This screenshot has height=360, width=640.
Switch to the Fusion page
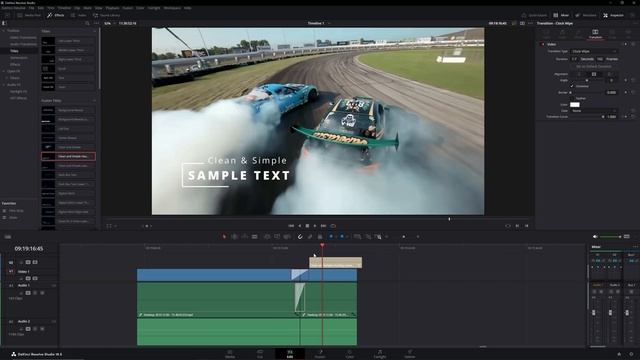[x=320, y=354]
